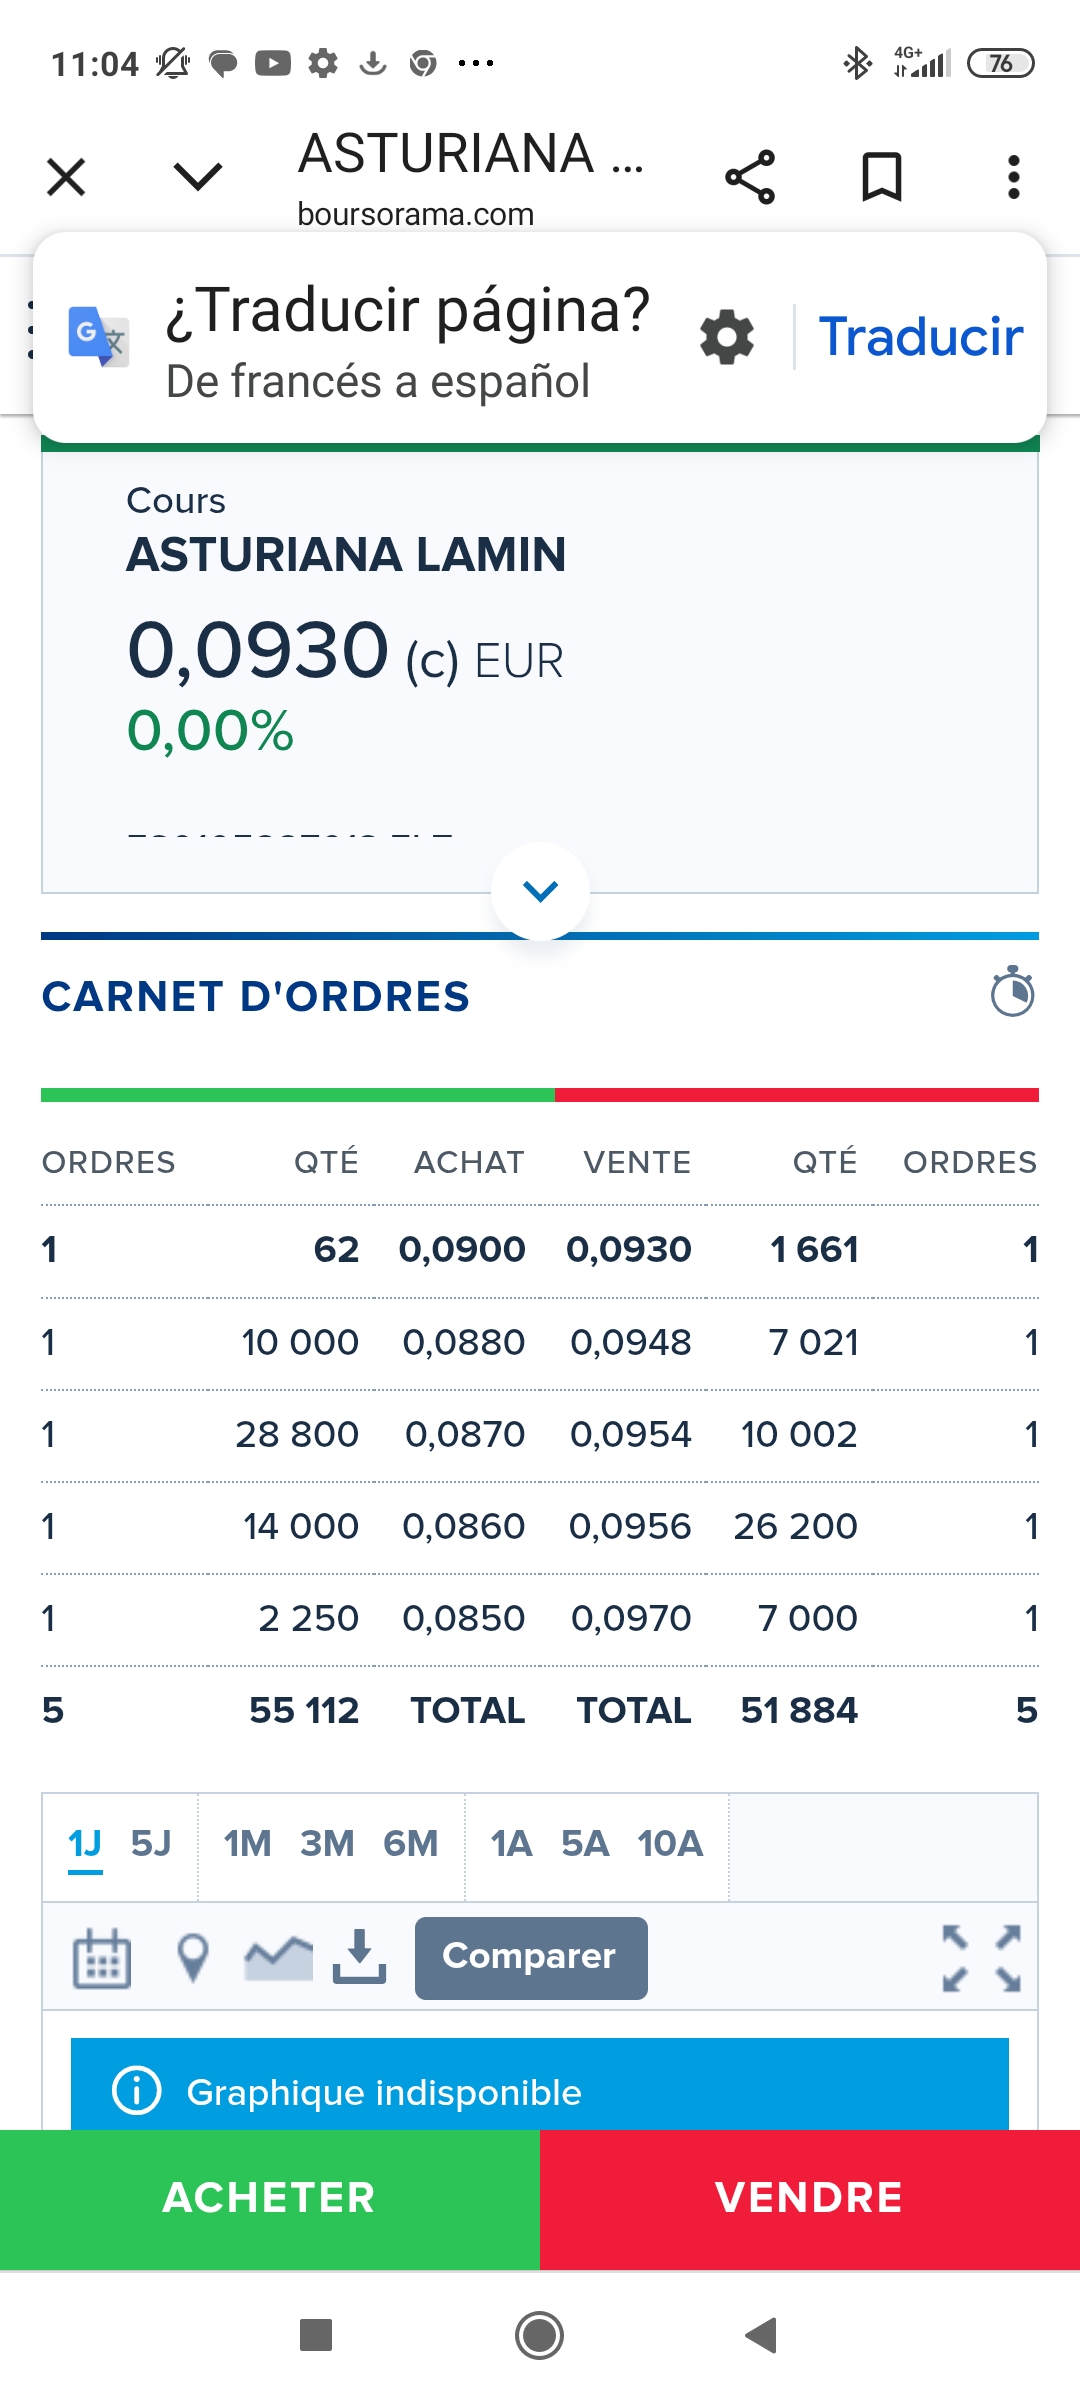The height and width of the screenshot is (2400, 1080).
Task: Expand the quote details with blue chevron
Action: coord(540,891)
